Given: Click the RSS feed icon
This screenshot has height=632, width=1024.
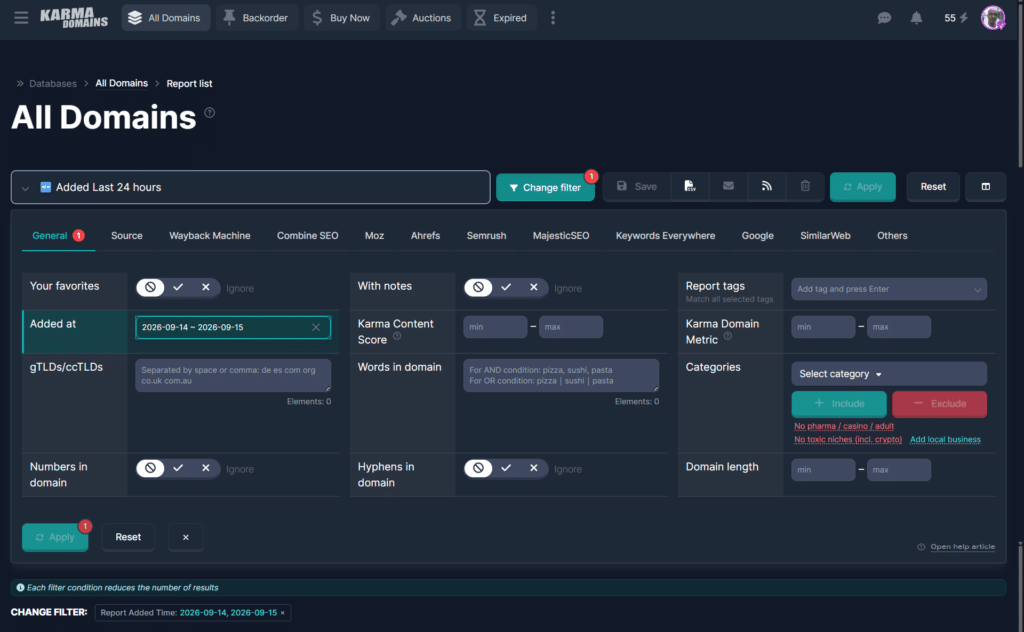Looking at the screenshot, I should (767, 186).
